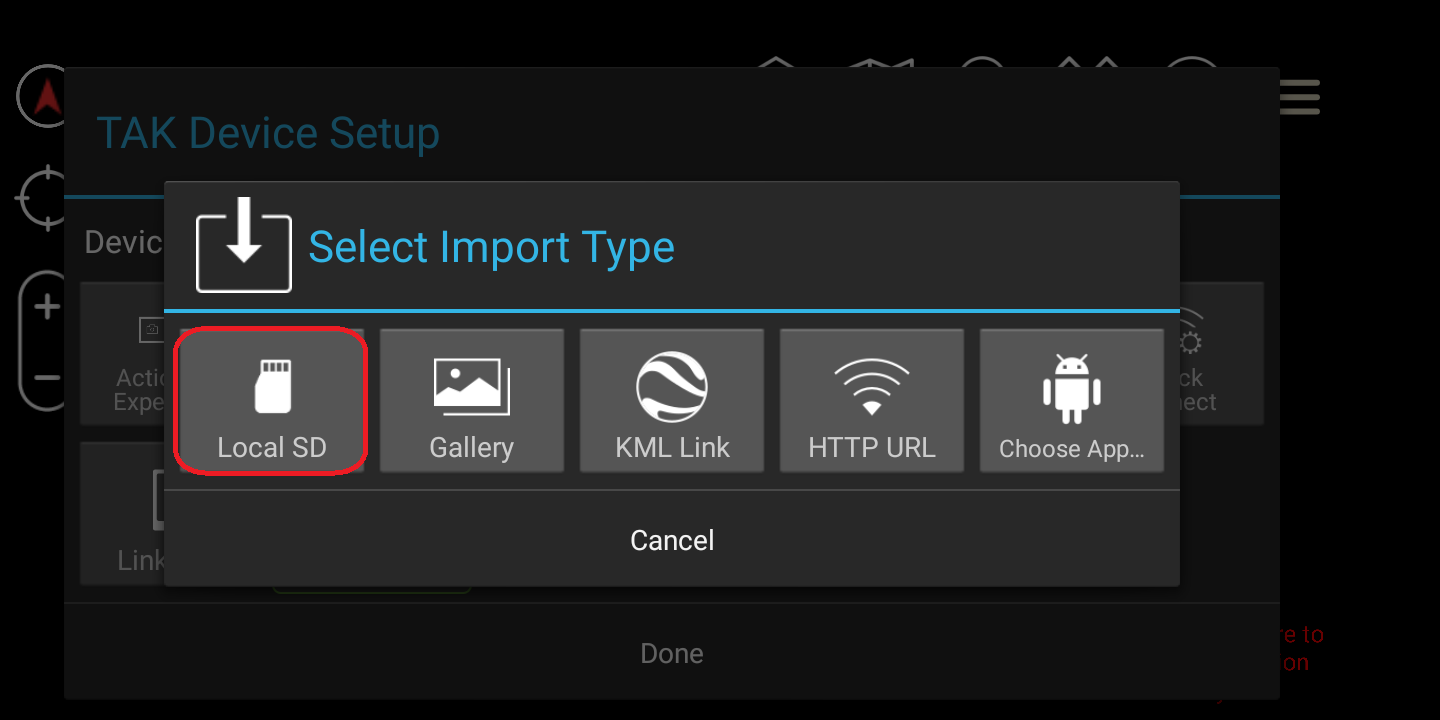Image resolution: width=1440 pixels, height=720 pixels.
Task: Click the Select Import Type heading
Action: point(491,247)
